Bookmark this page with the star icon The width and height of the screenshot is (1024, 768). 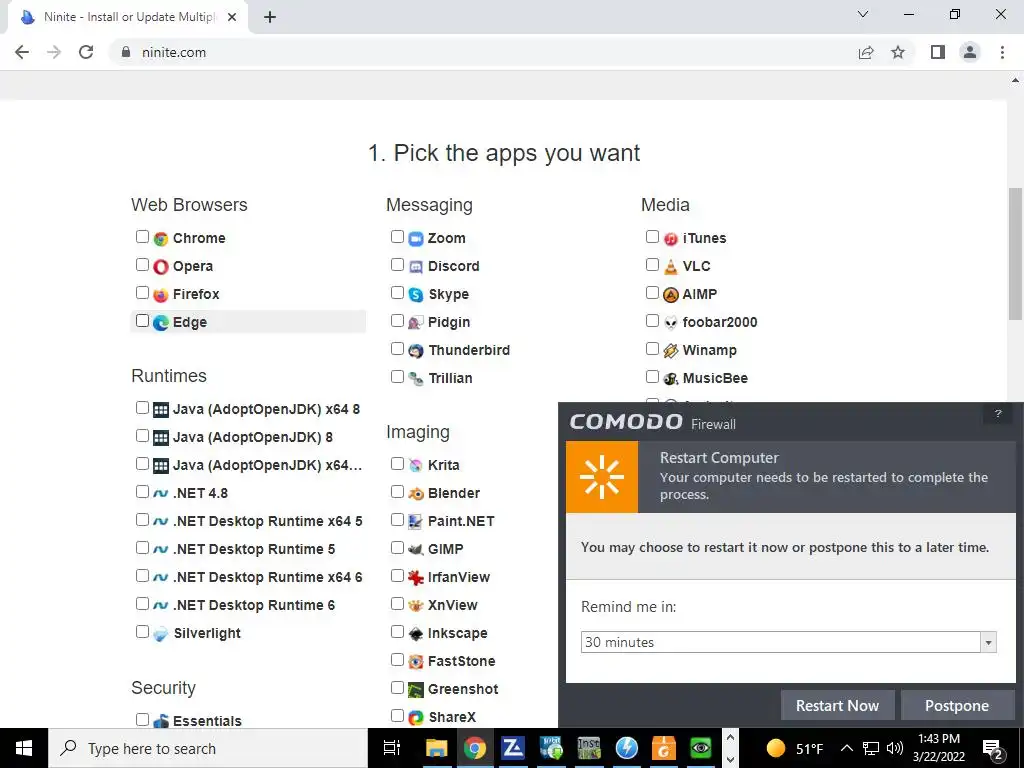(x=898, y=52)
